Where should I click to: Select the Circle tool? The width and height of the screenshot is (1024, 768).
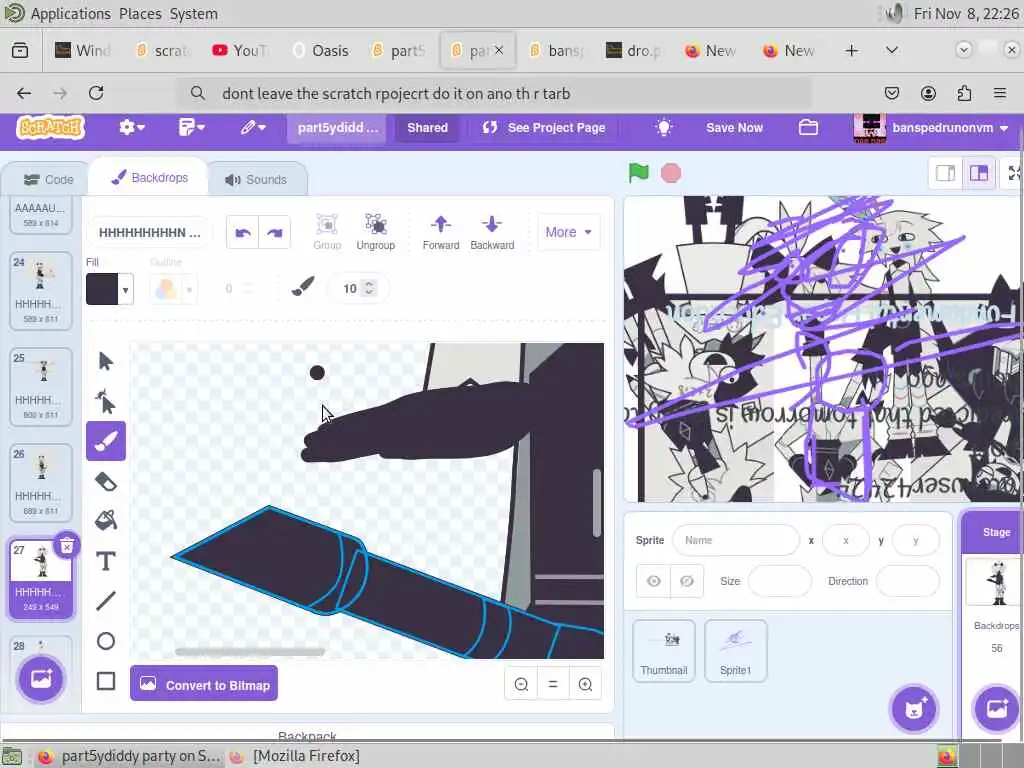[105, 641]
